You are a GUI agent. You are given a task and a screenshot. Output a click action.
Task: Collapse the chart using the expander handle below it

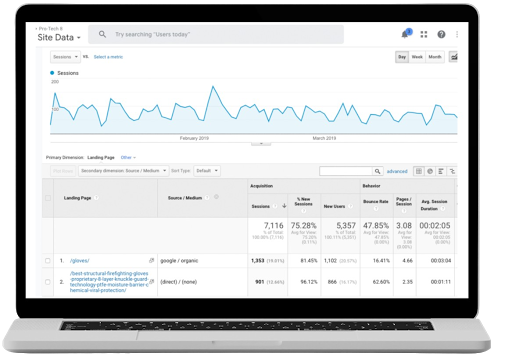click(261, 143)
